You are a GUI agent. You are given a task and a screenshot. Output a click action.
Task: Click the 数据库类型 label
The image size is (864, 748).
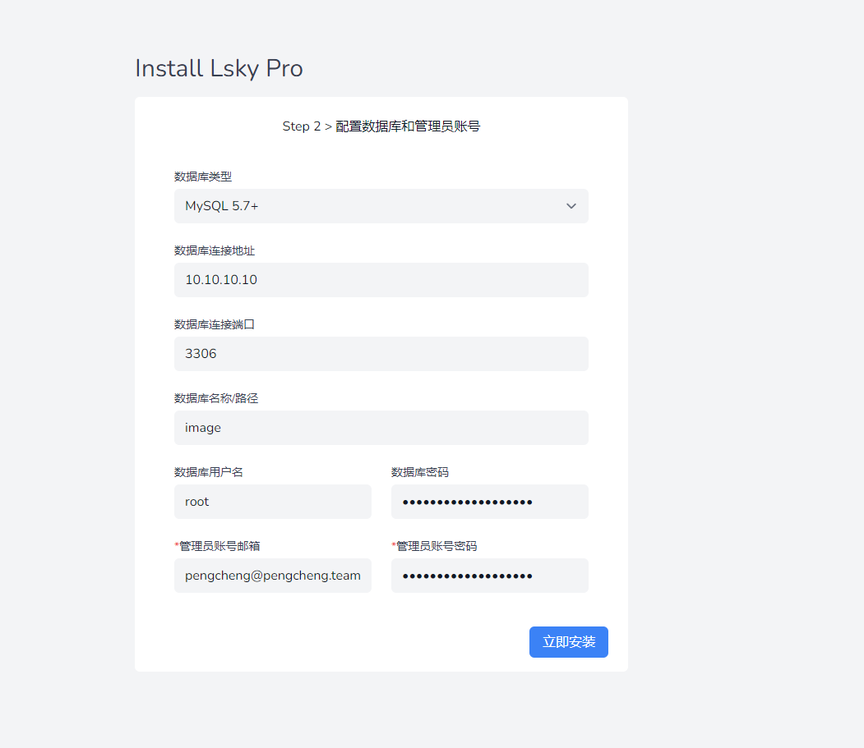pos(203,177)
